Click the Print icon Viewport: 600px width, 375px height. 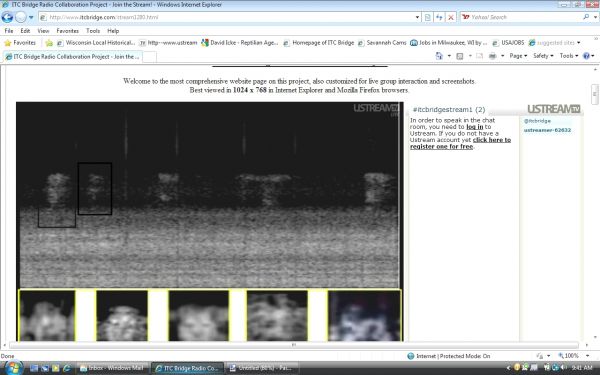click(492, 56)
